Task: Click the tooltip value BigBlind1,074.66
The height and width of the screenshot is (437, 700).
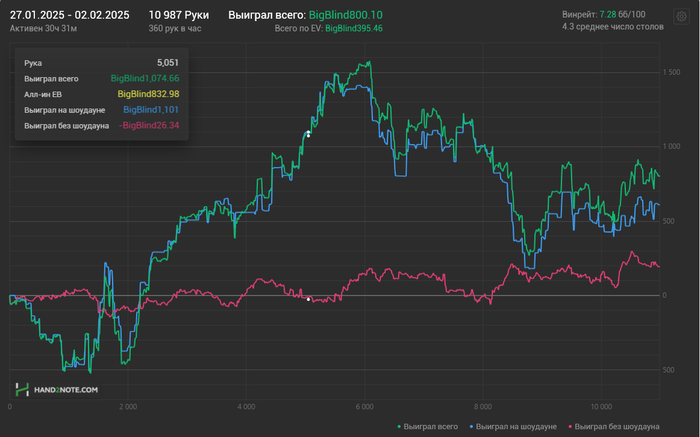Action: [x=145, y=79]
